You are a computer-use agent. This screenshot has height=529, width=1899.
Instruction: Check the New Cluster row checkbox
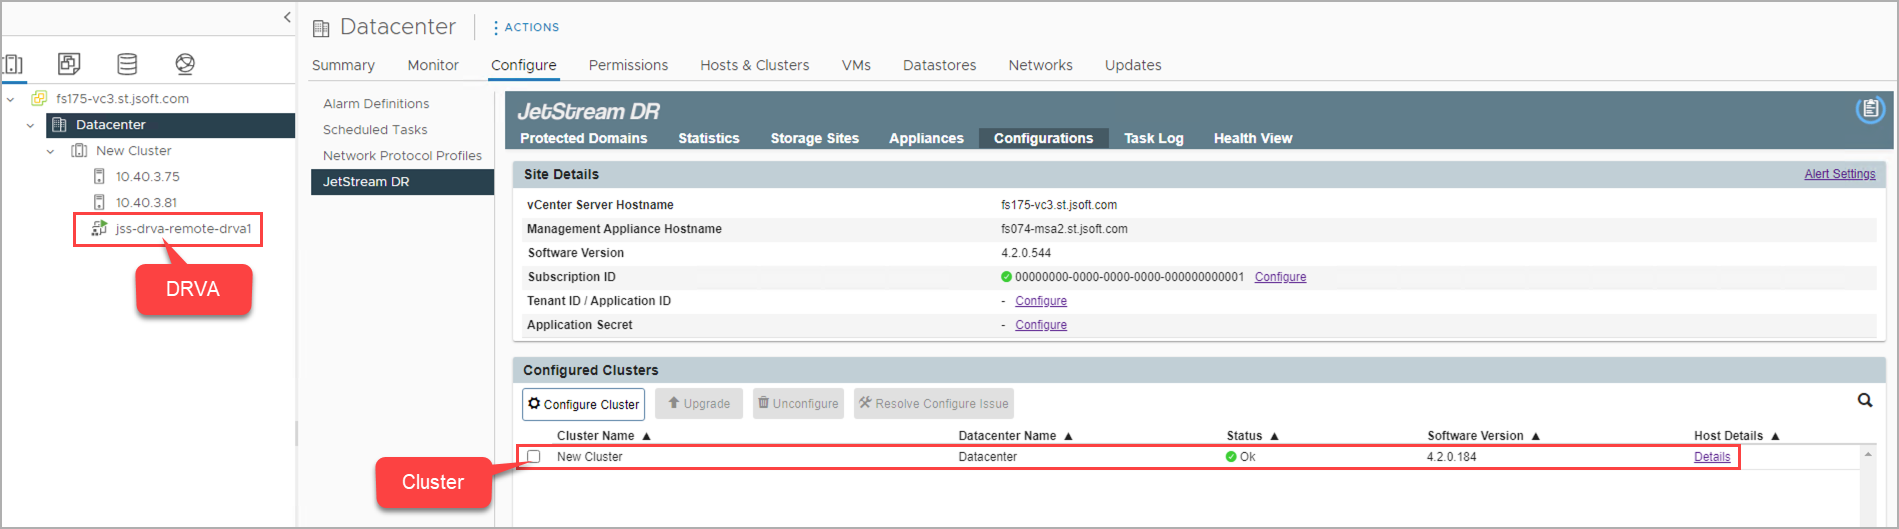(534, 457)
